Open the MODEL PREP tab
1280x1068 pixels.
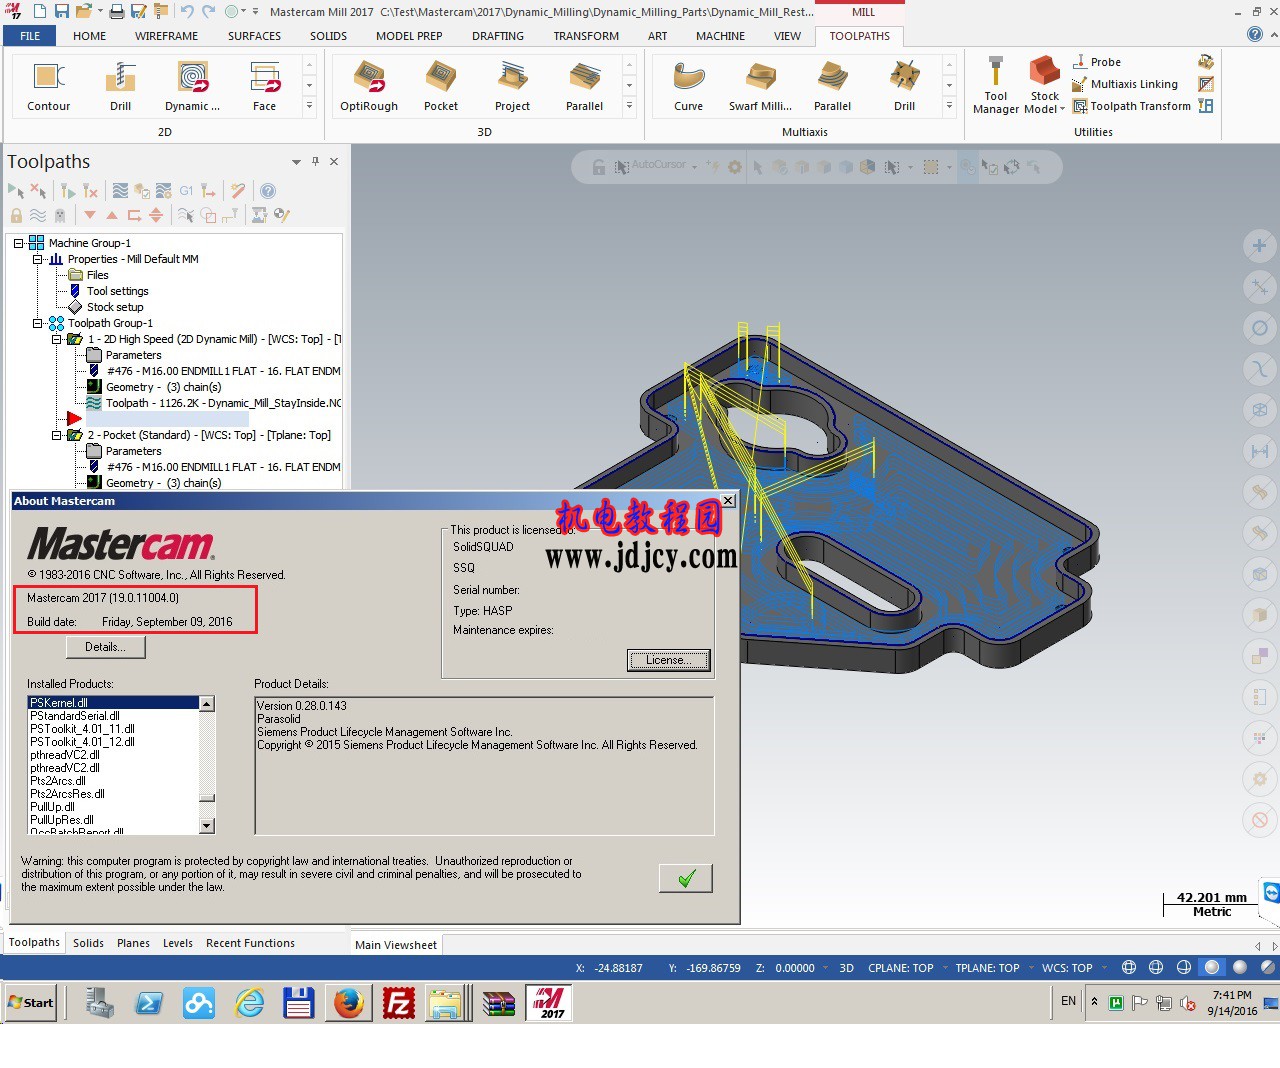point(409,36)
